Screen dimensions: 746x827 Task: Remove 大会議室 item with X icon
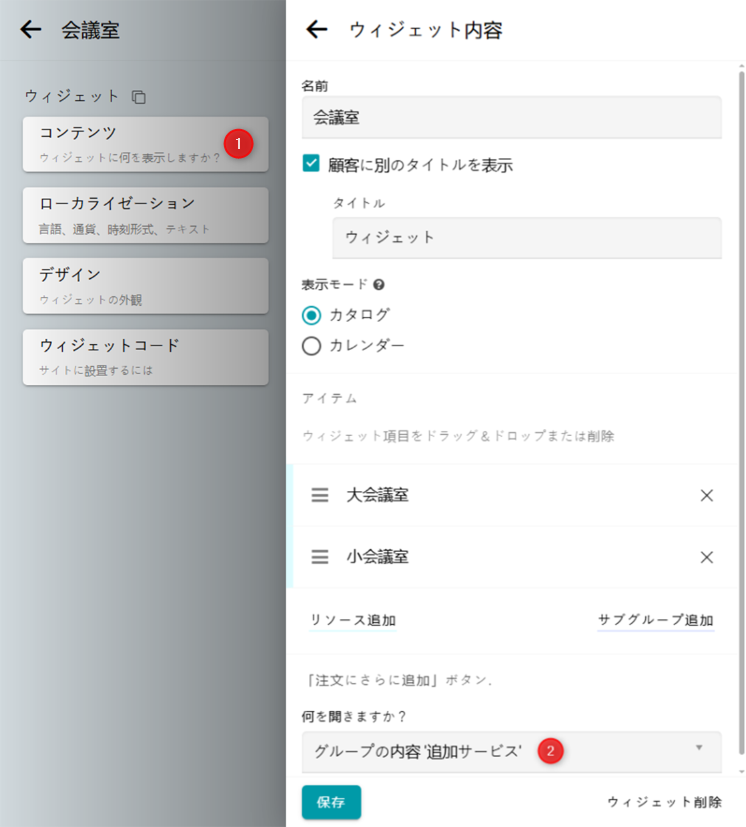[x=707, y=495]
